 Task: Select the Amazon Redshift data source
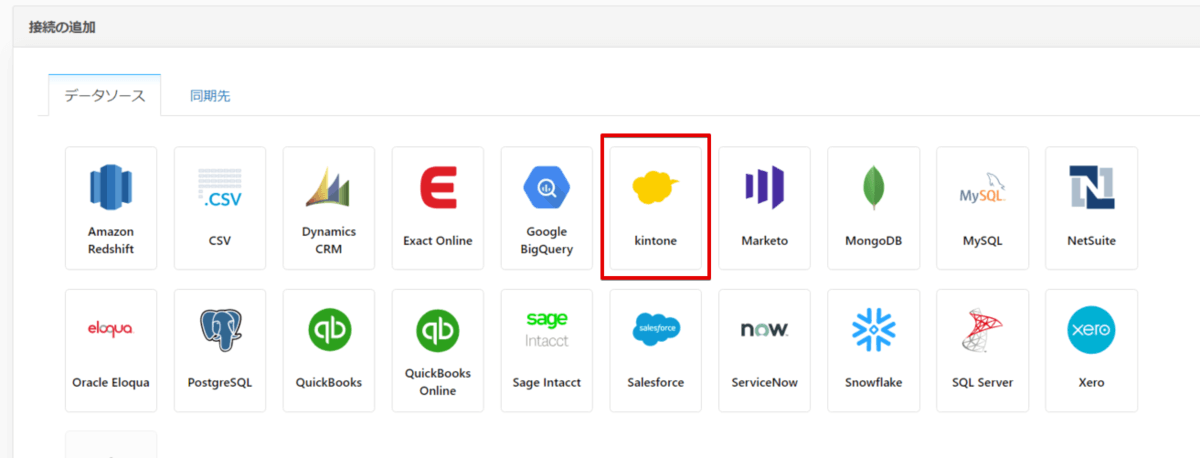tap(111, 208)
